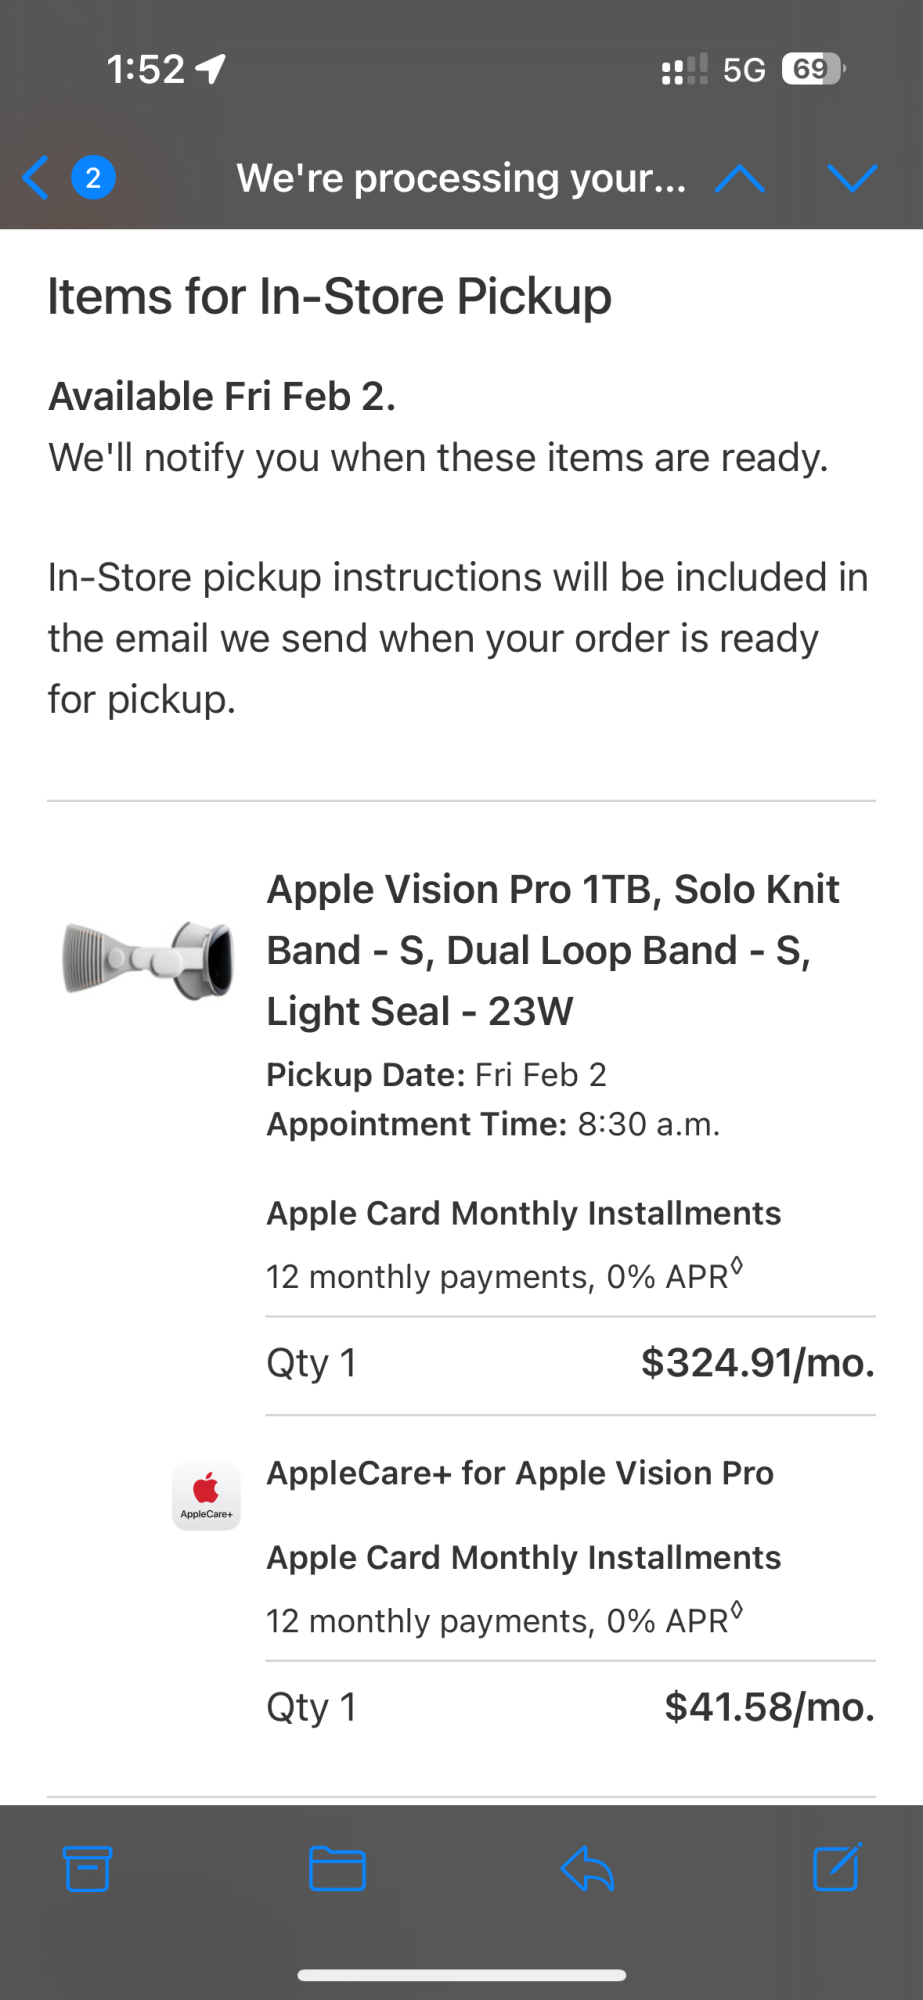Go to next message with down chevron

pos(852,178)
